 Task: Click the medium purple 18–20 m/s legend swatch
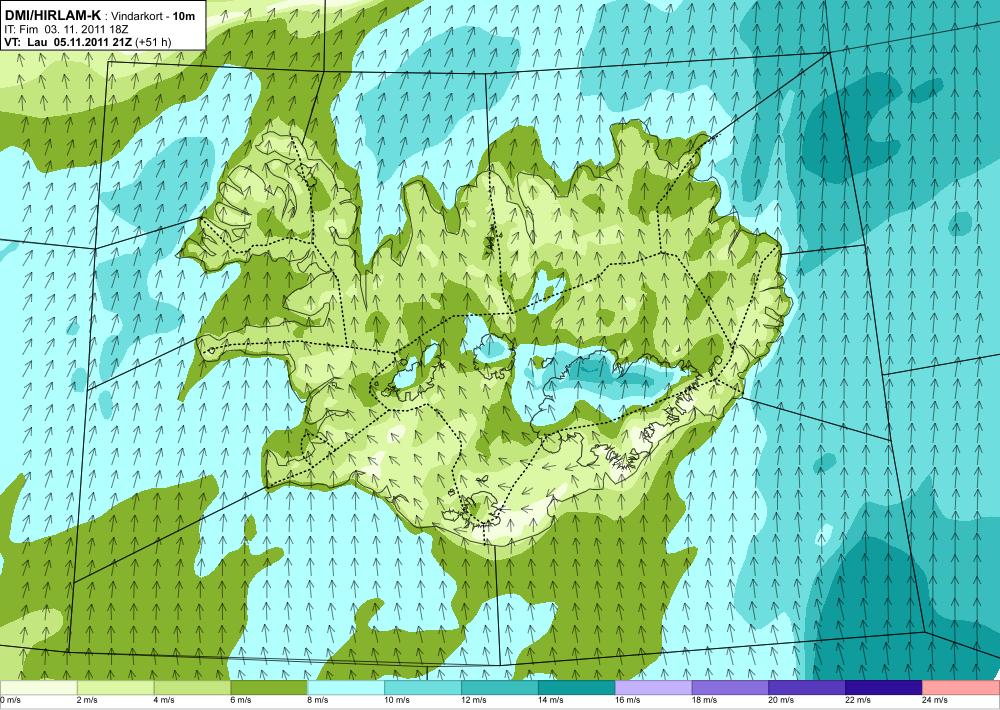coord(730,688)
